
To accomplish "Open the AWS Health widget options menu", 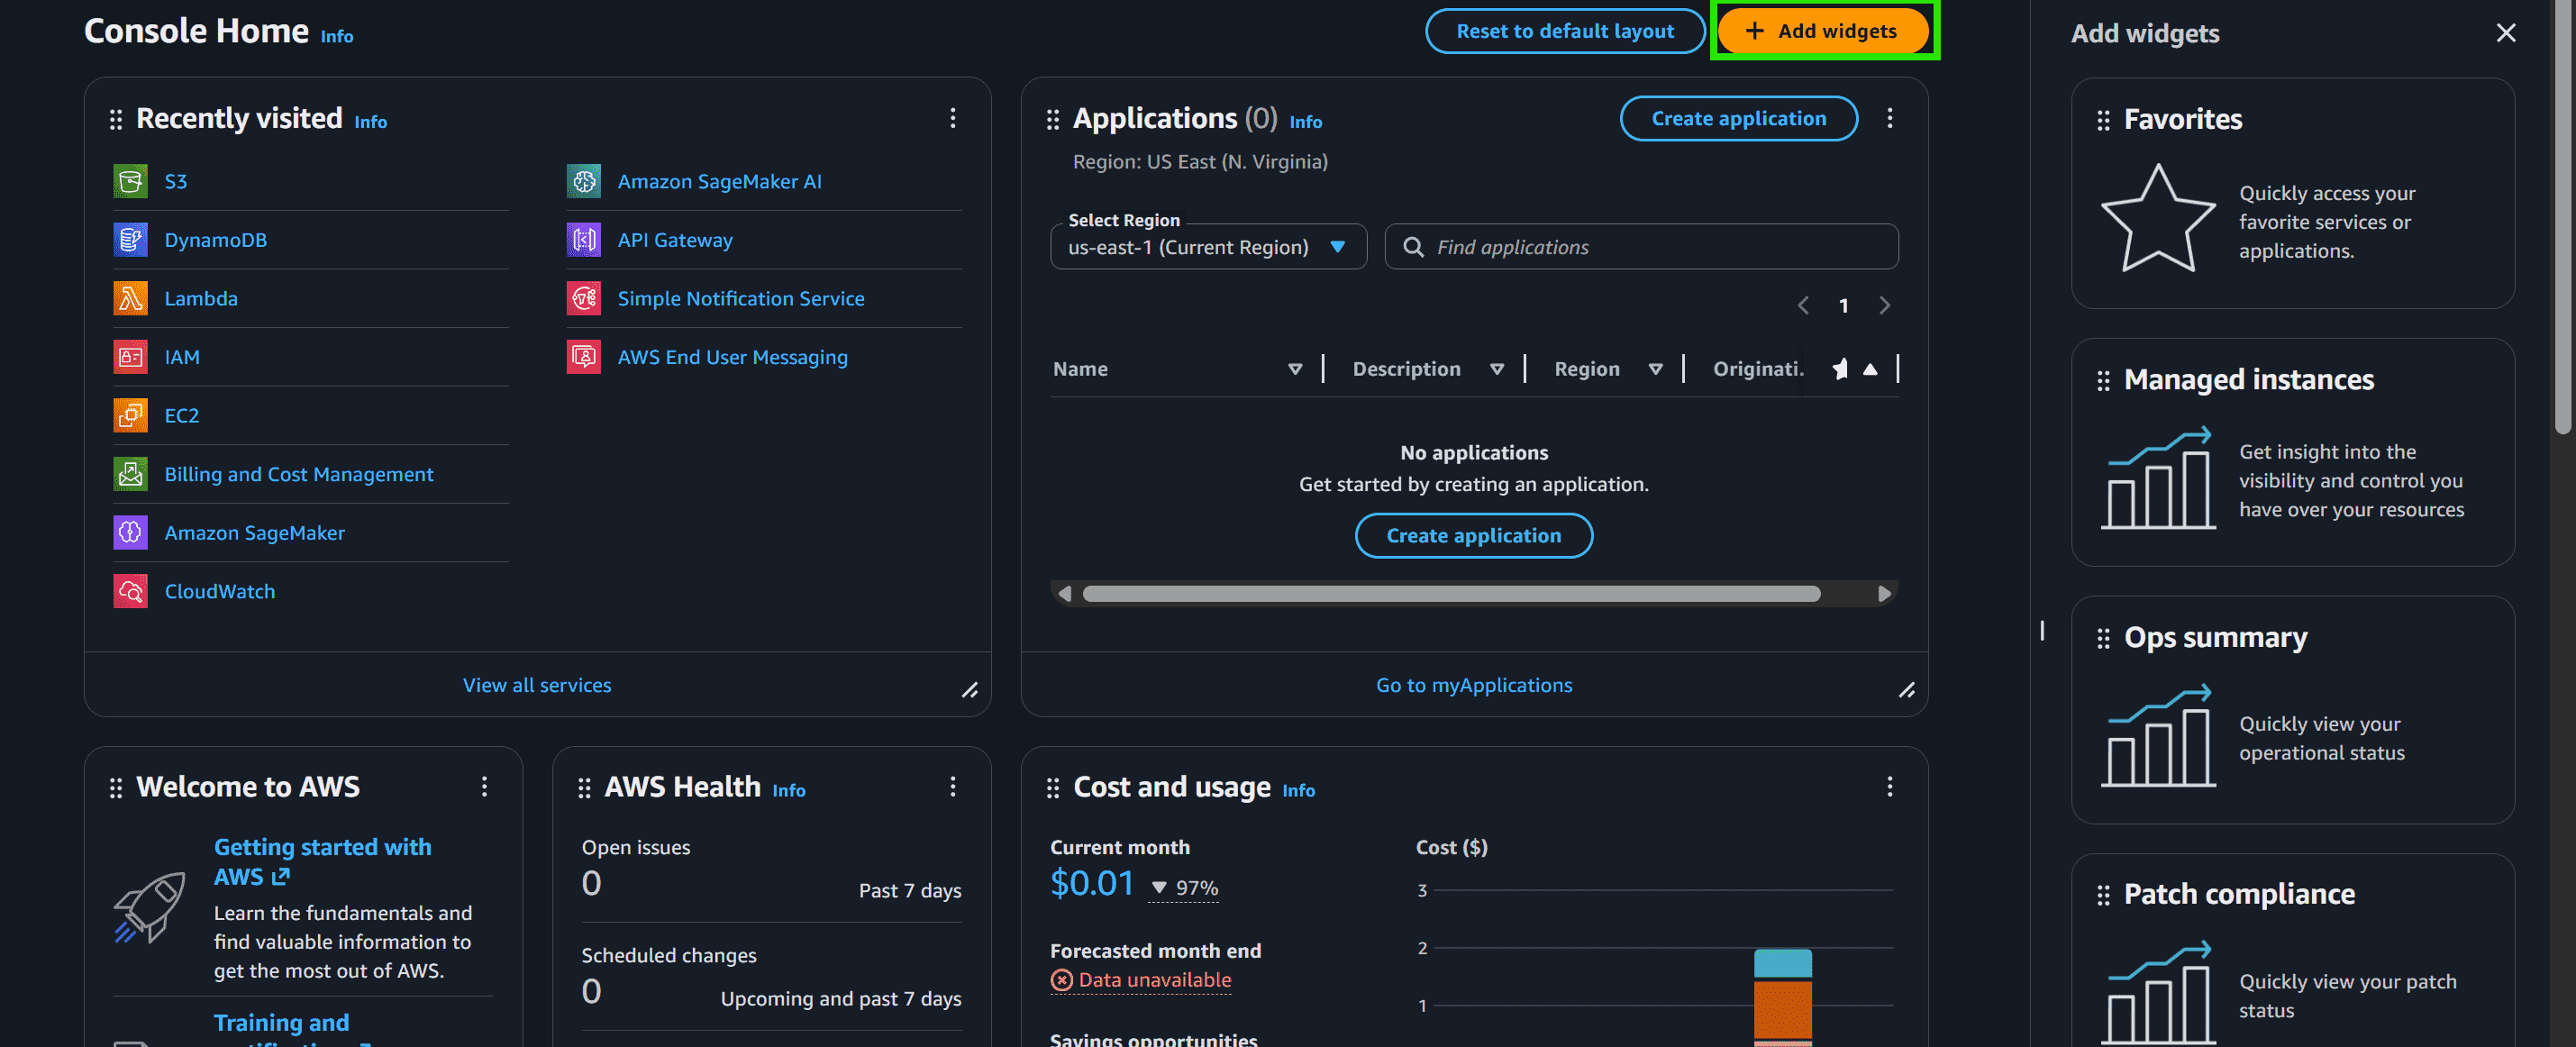I will 953,787.
